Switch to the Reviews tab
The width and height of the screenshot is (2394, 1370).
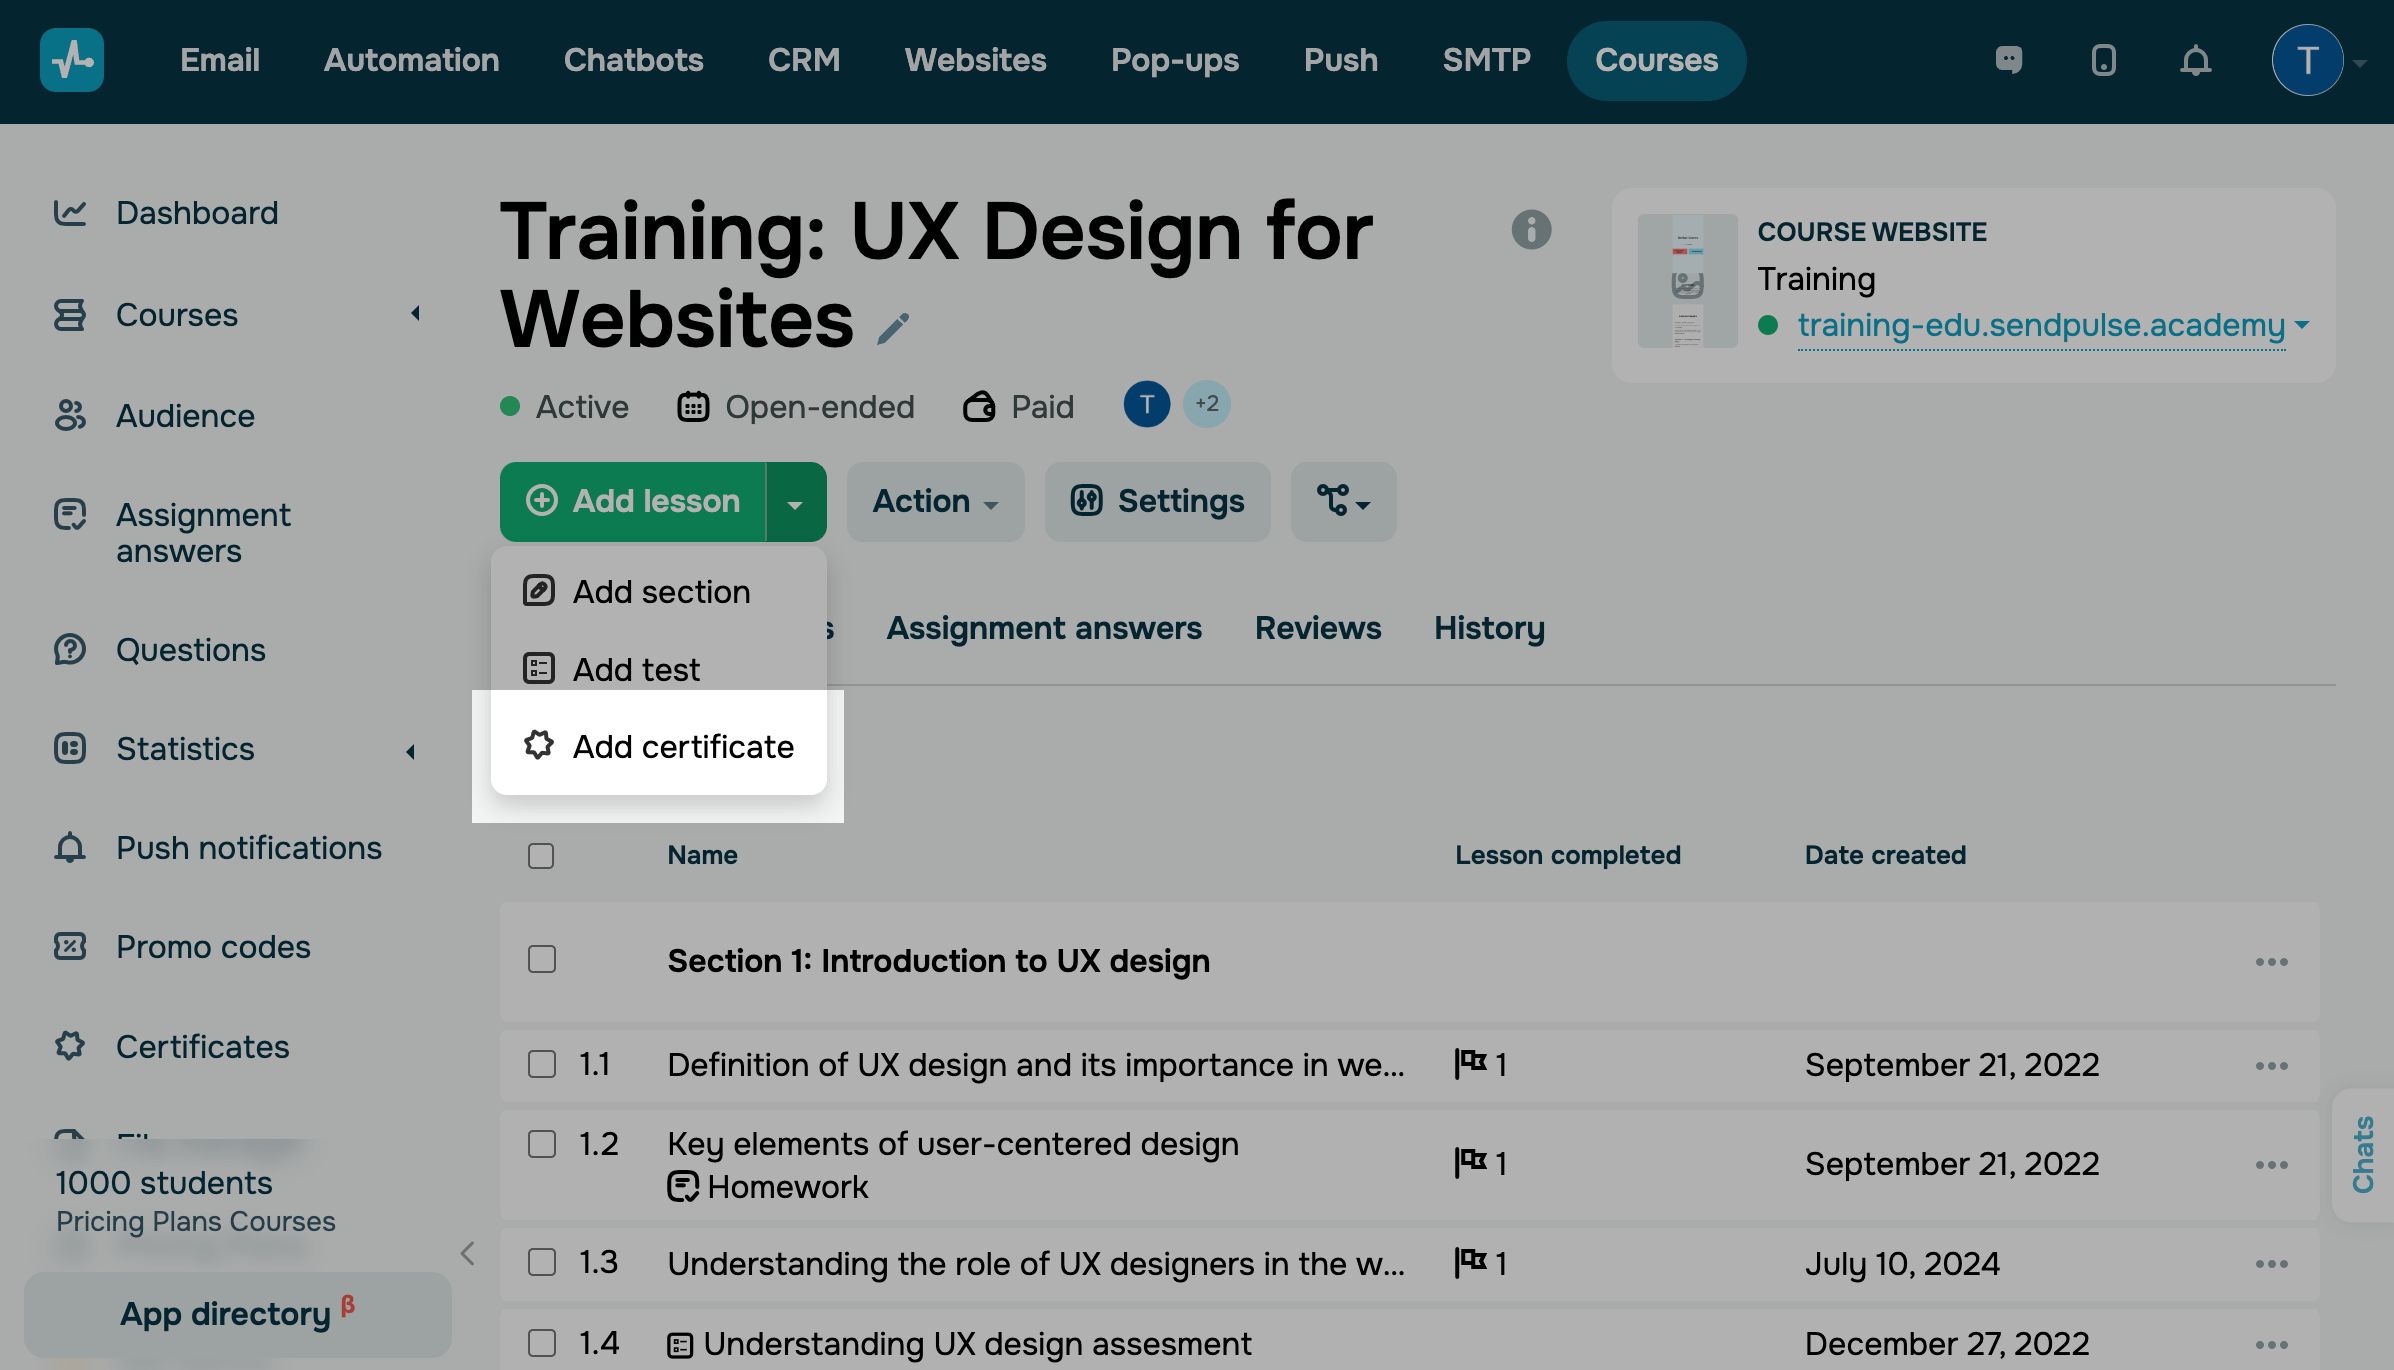point(1317,628)
